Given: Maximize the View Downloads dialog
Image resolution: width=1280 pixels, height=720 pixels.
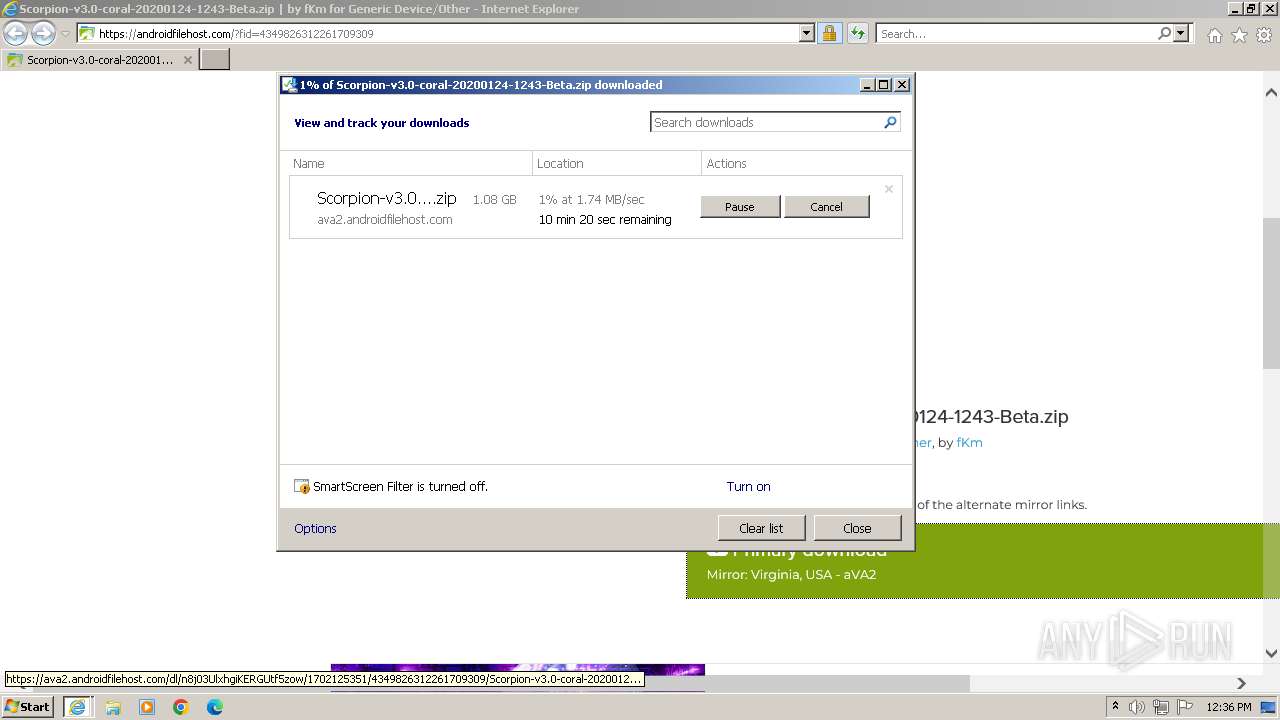Looking at the screenshot, I should (x=884, y=85).
